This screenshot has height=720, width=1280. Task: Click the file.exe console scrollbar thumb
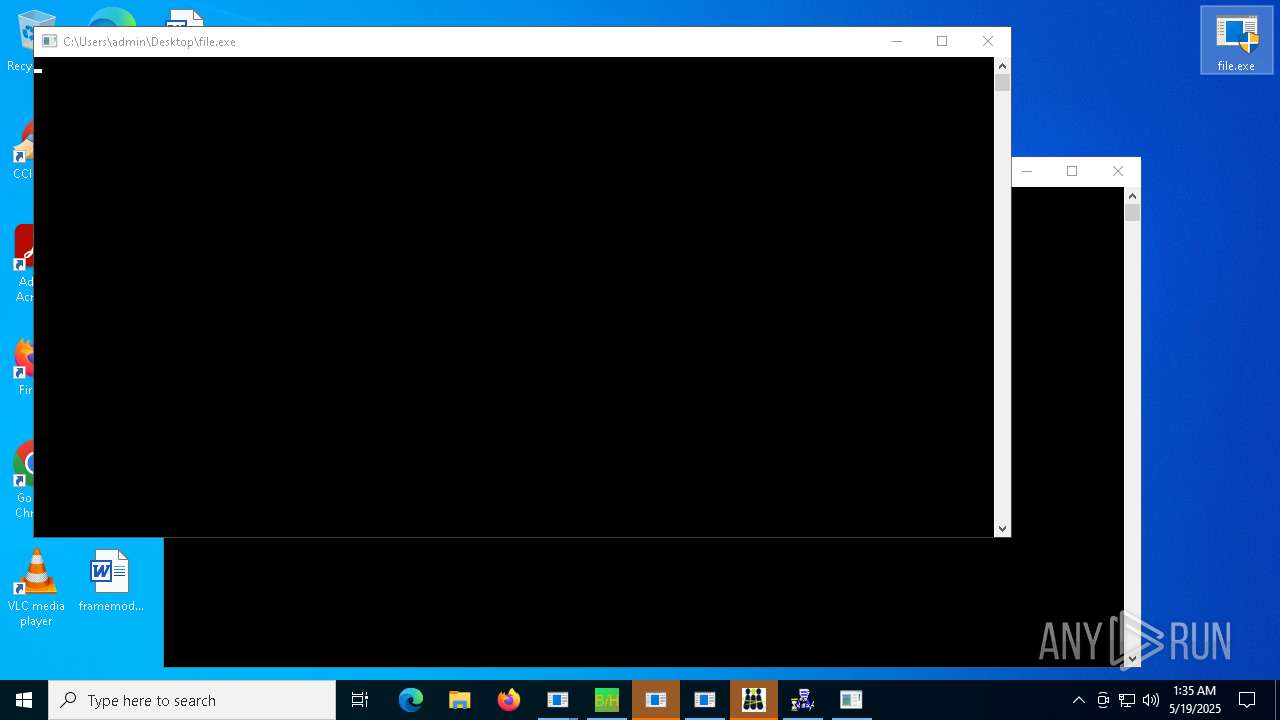click(1003, 83)
